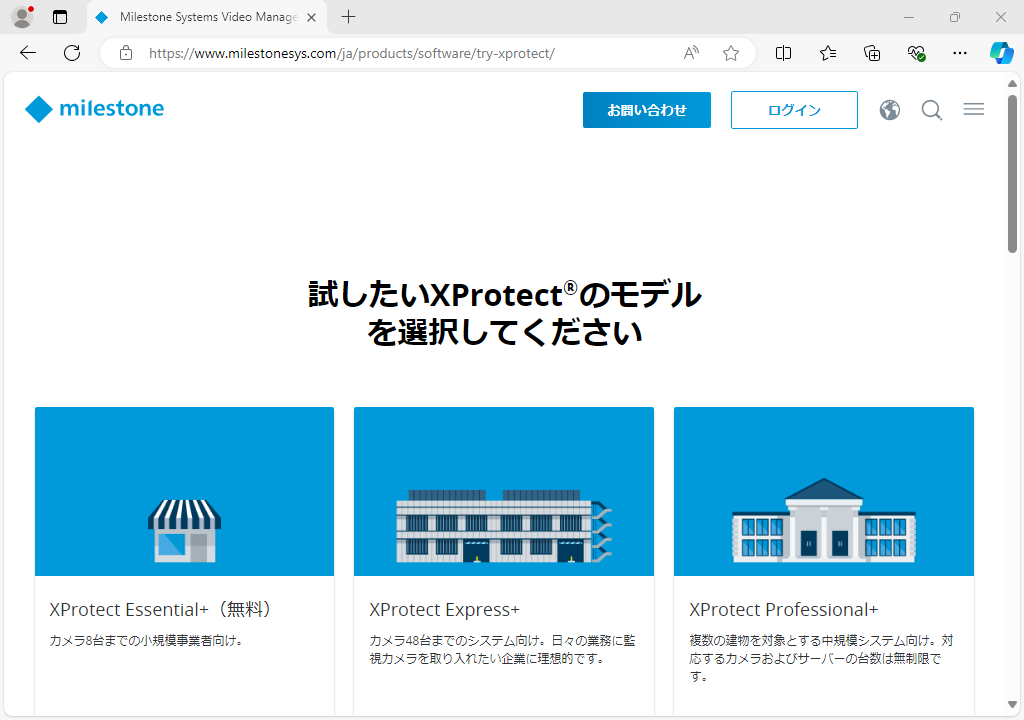This screenshot has height=720, width=1024.
Task: Open Copilot sidebar icon
Action: pyautogui.click(x=1001, y=53)
